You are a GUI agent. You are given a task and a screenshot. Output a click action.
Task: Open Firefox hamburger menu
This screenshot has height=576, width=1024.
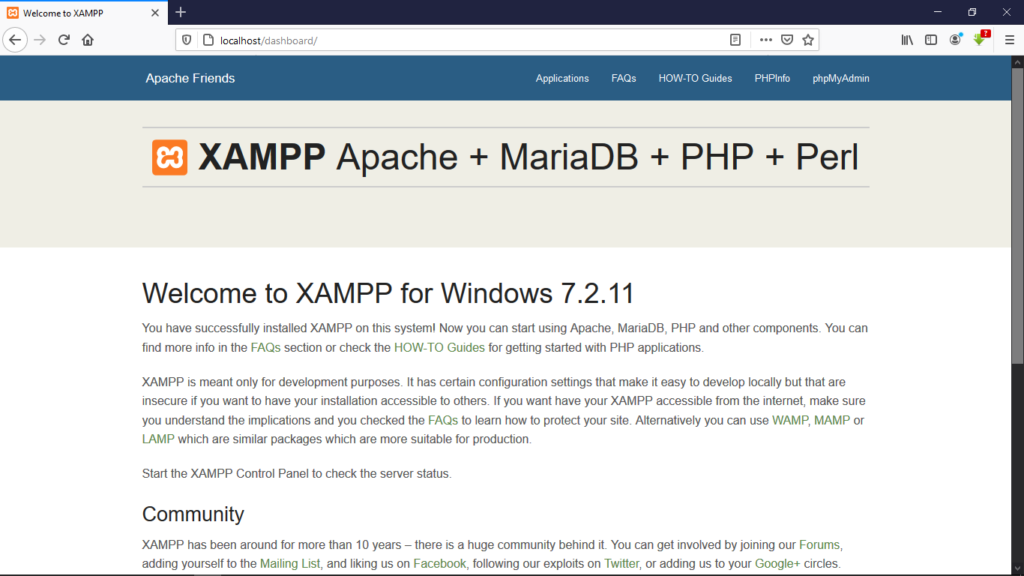point(1010,40)
